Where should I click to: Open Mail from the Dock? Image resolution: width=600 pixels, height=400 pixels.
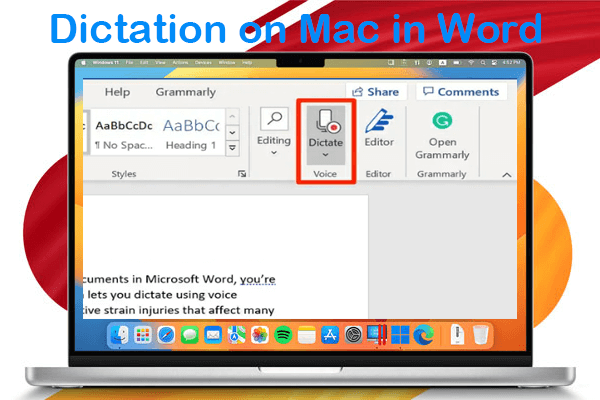click(x=213, y=335)
